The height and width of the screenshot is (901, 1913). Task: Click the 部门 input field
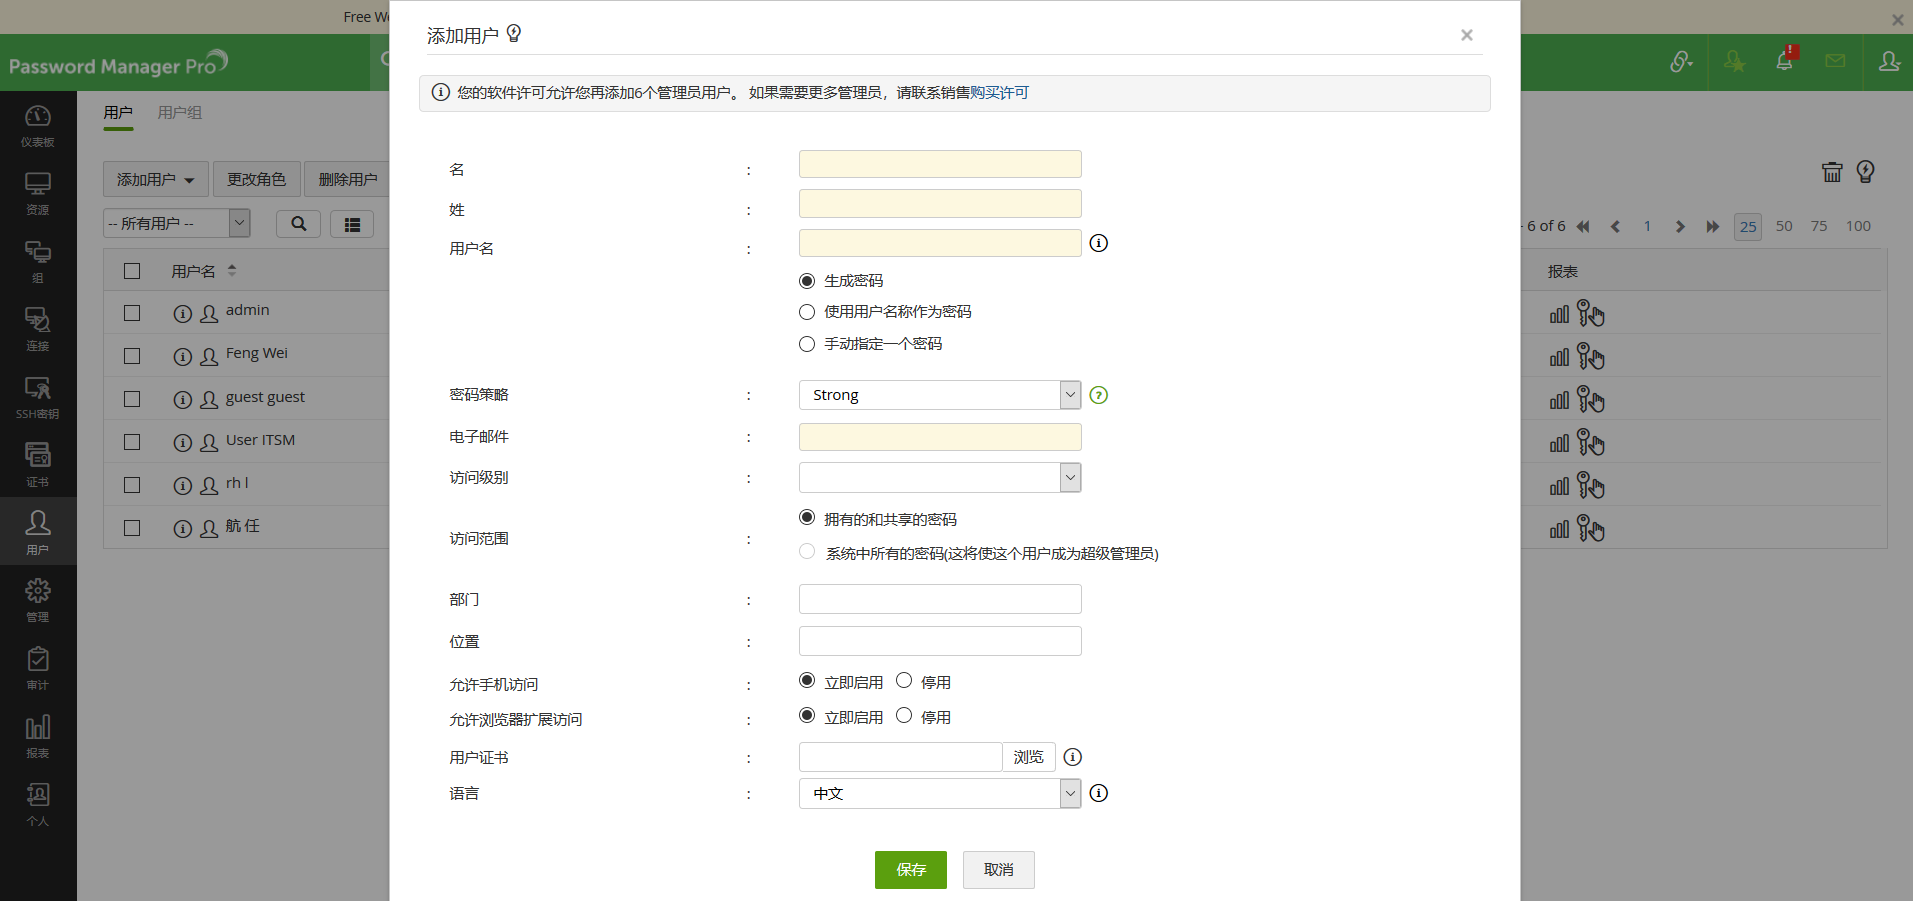pyautogui.click(x=940, y=599)
